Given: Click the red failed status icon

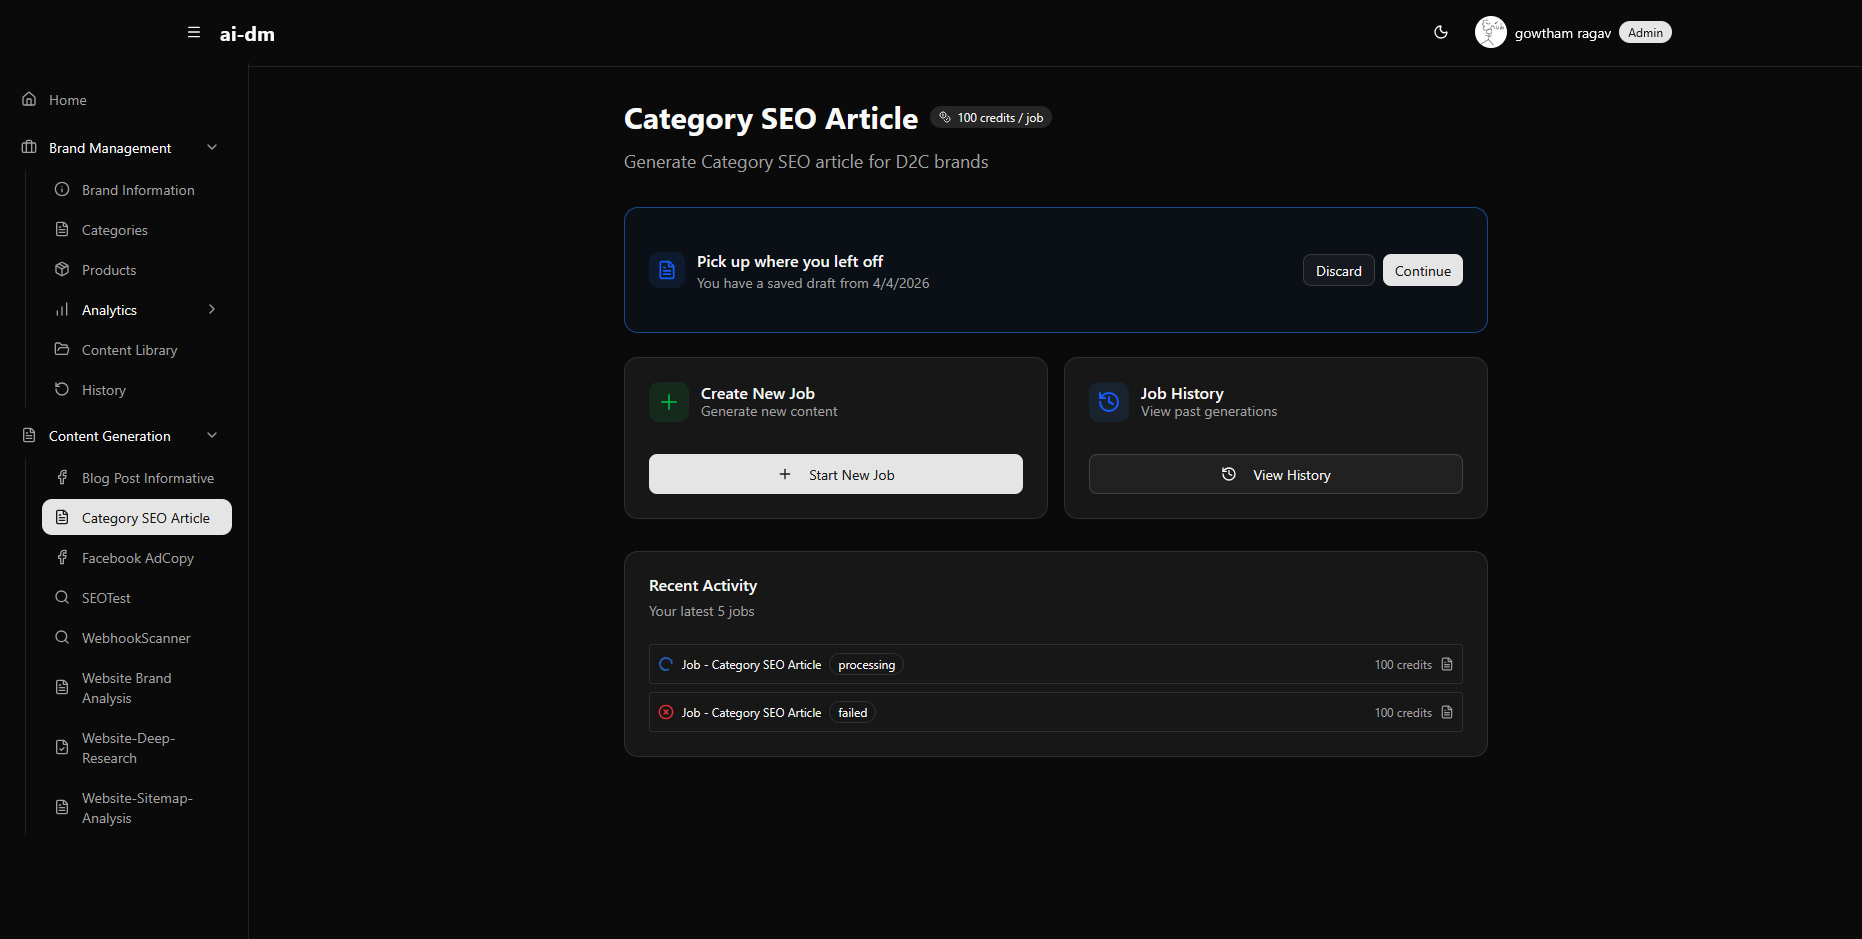Looking at the screenshot, I should click(666, 713).
